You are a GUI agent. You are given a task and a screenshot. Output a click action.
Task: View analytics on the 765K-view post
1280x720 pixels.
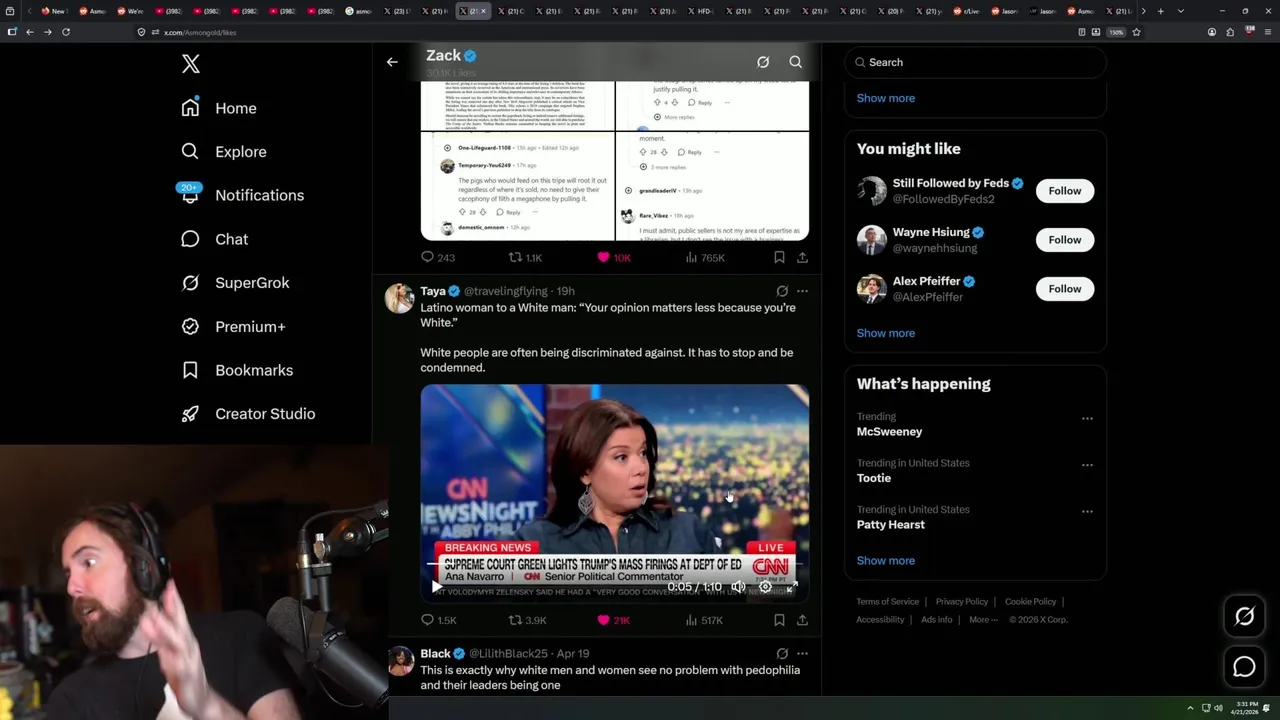(x=705, y=258)
